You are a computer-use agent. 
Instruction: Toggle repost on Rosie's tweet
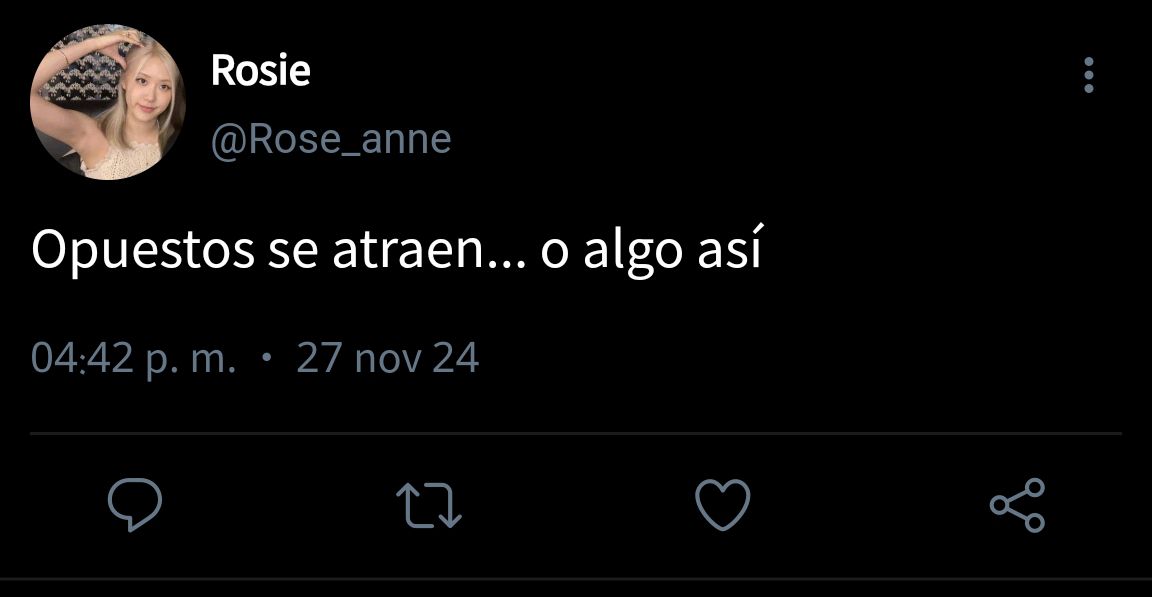[429, 505]
